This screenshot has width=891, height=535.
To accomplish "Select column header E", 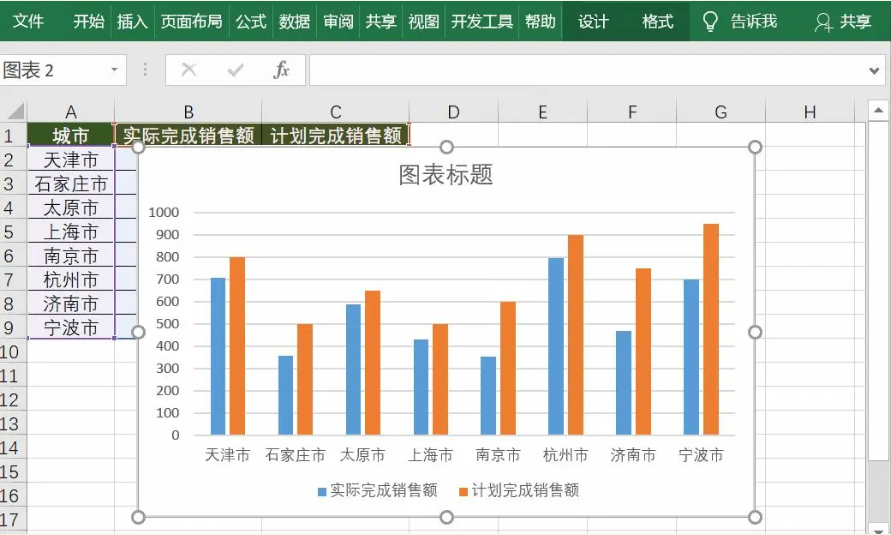I will (x=543, y=112).
